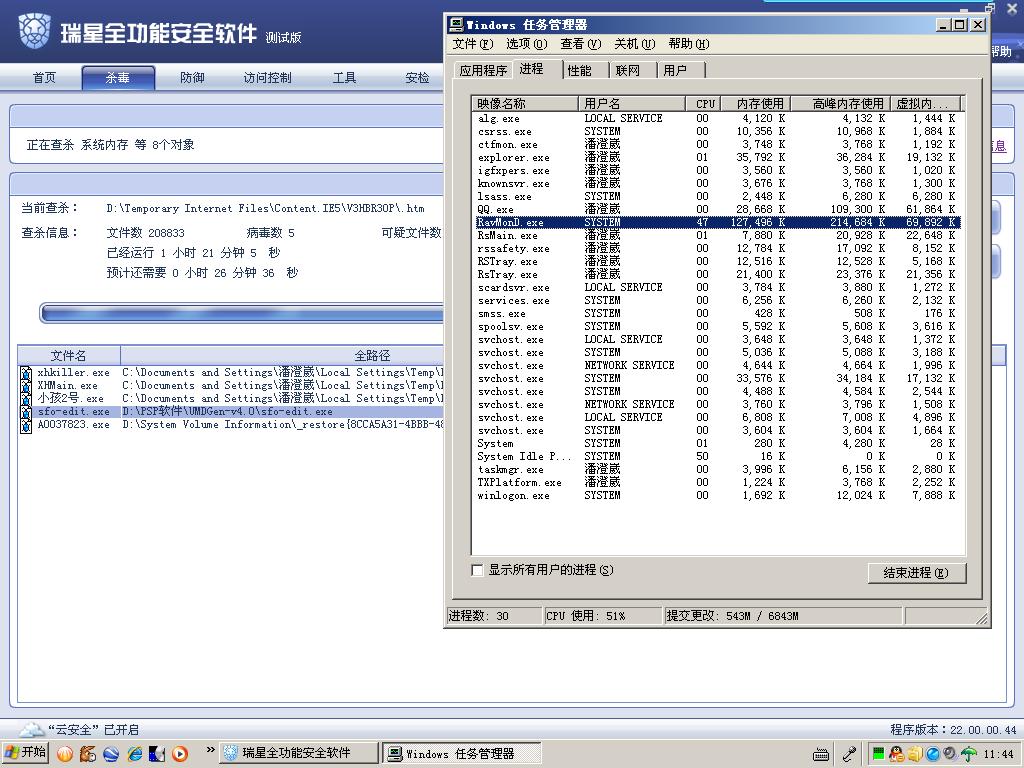Open the 帮助(H) menu in Task Manager
The image size is (1024, 768).
coord(688,44)
